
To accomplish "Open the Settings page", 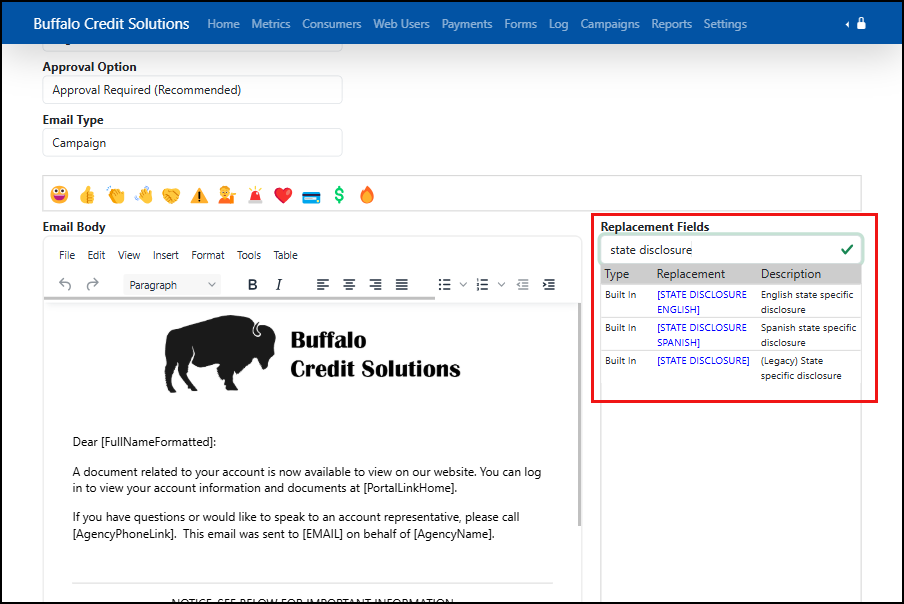I will [x=725, y=24].
